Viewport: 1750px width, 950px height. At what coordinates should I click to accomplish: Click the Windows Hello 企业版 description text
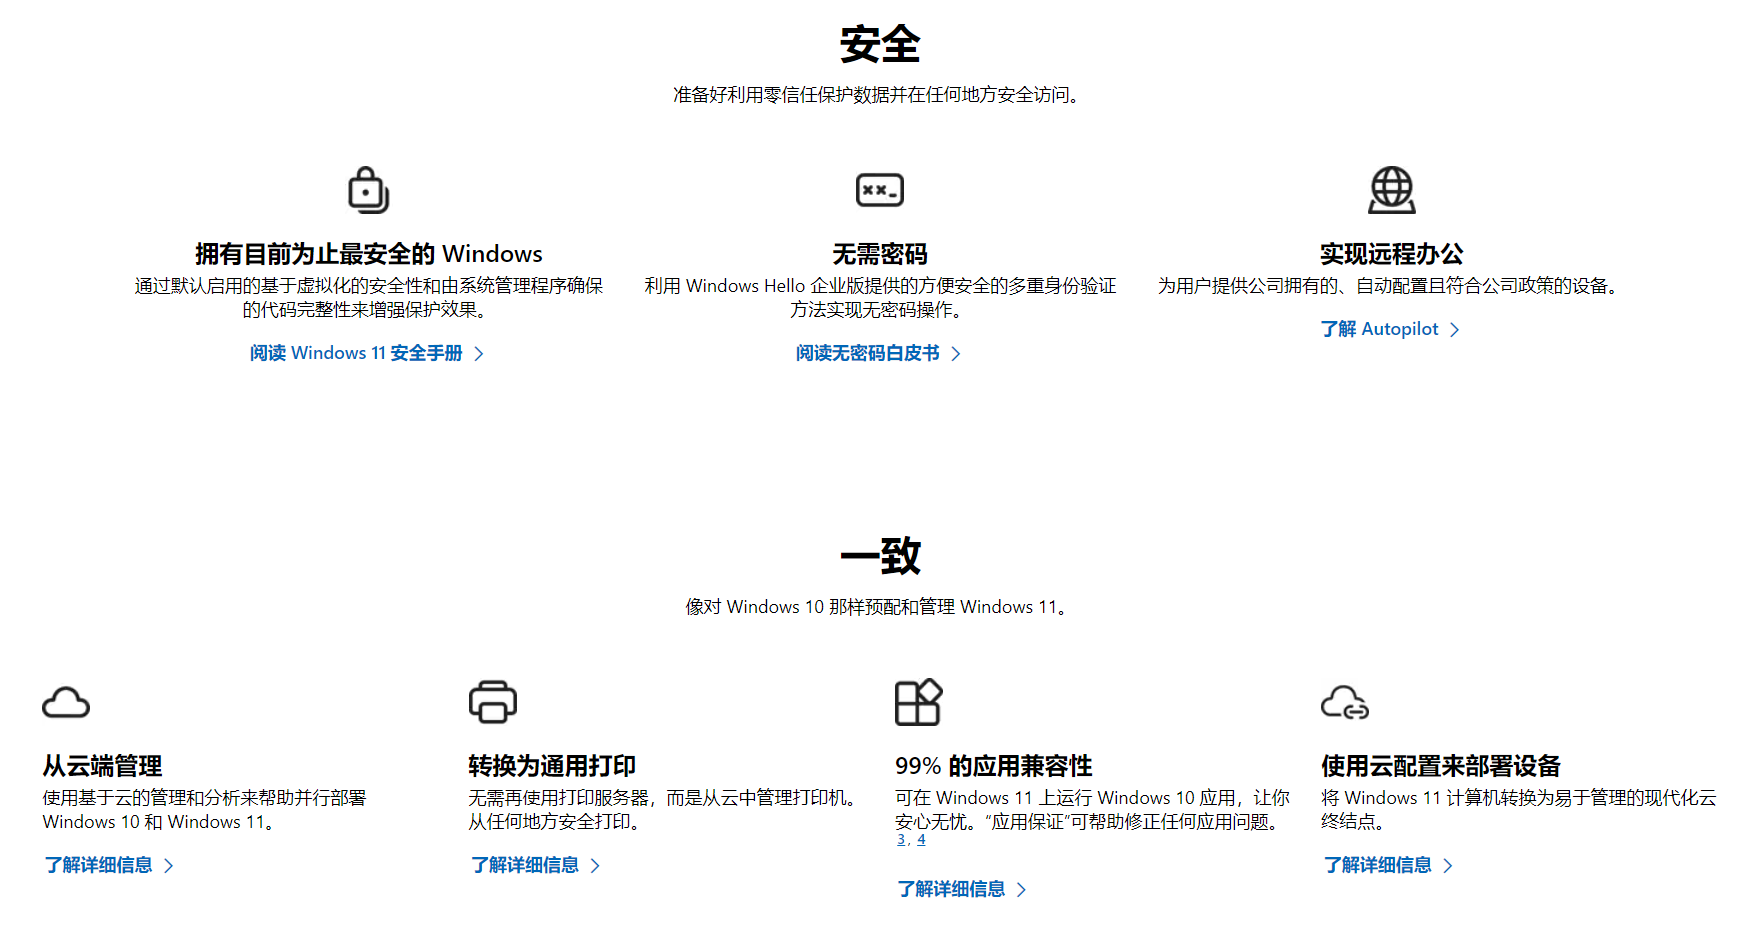(880, 298)
